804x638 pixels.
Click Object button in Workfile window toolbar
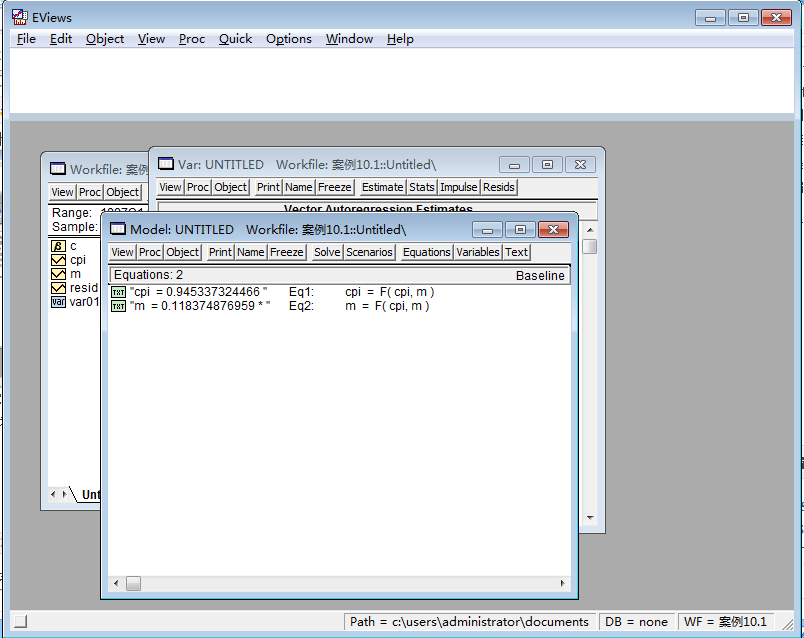click(x=123, y=192)
